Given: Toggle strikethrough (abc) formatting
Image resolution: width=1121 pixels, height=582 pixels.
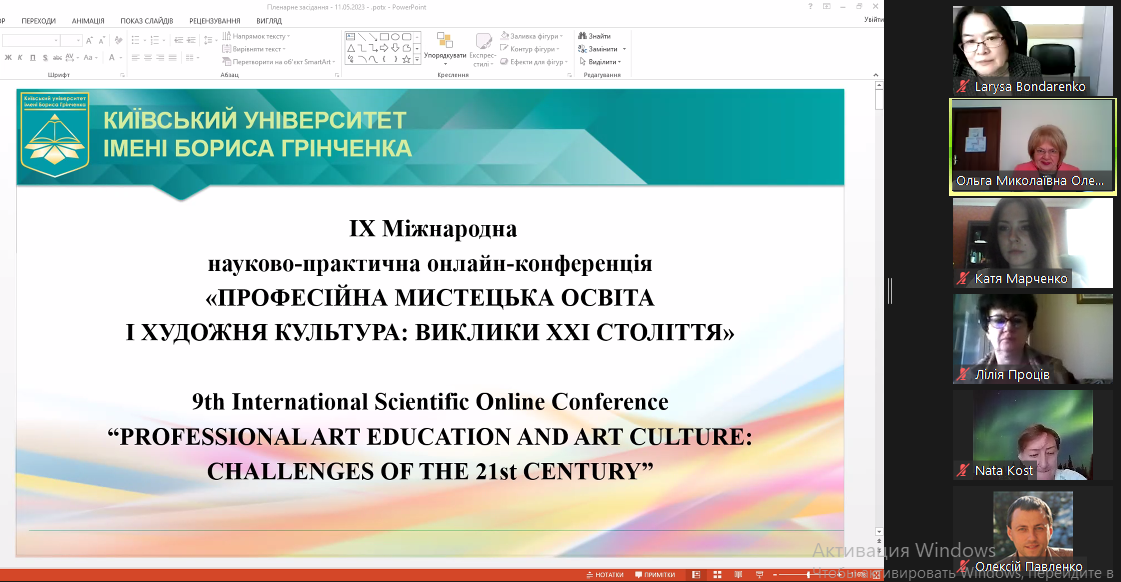Looking at the screenshot, I should [57, 58].
